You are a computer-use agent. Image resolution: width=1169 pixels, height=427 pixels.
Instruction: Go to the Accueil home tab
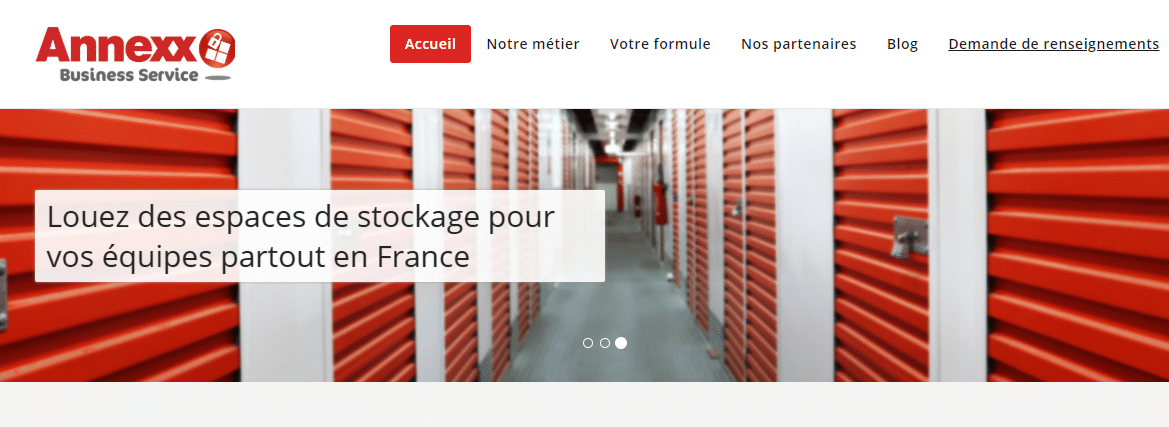pyautogui.click(x=430, y=44)
